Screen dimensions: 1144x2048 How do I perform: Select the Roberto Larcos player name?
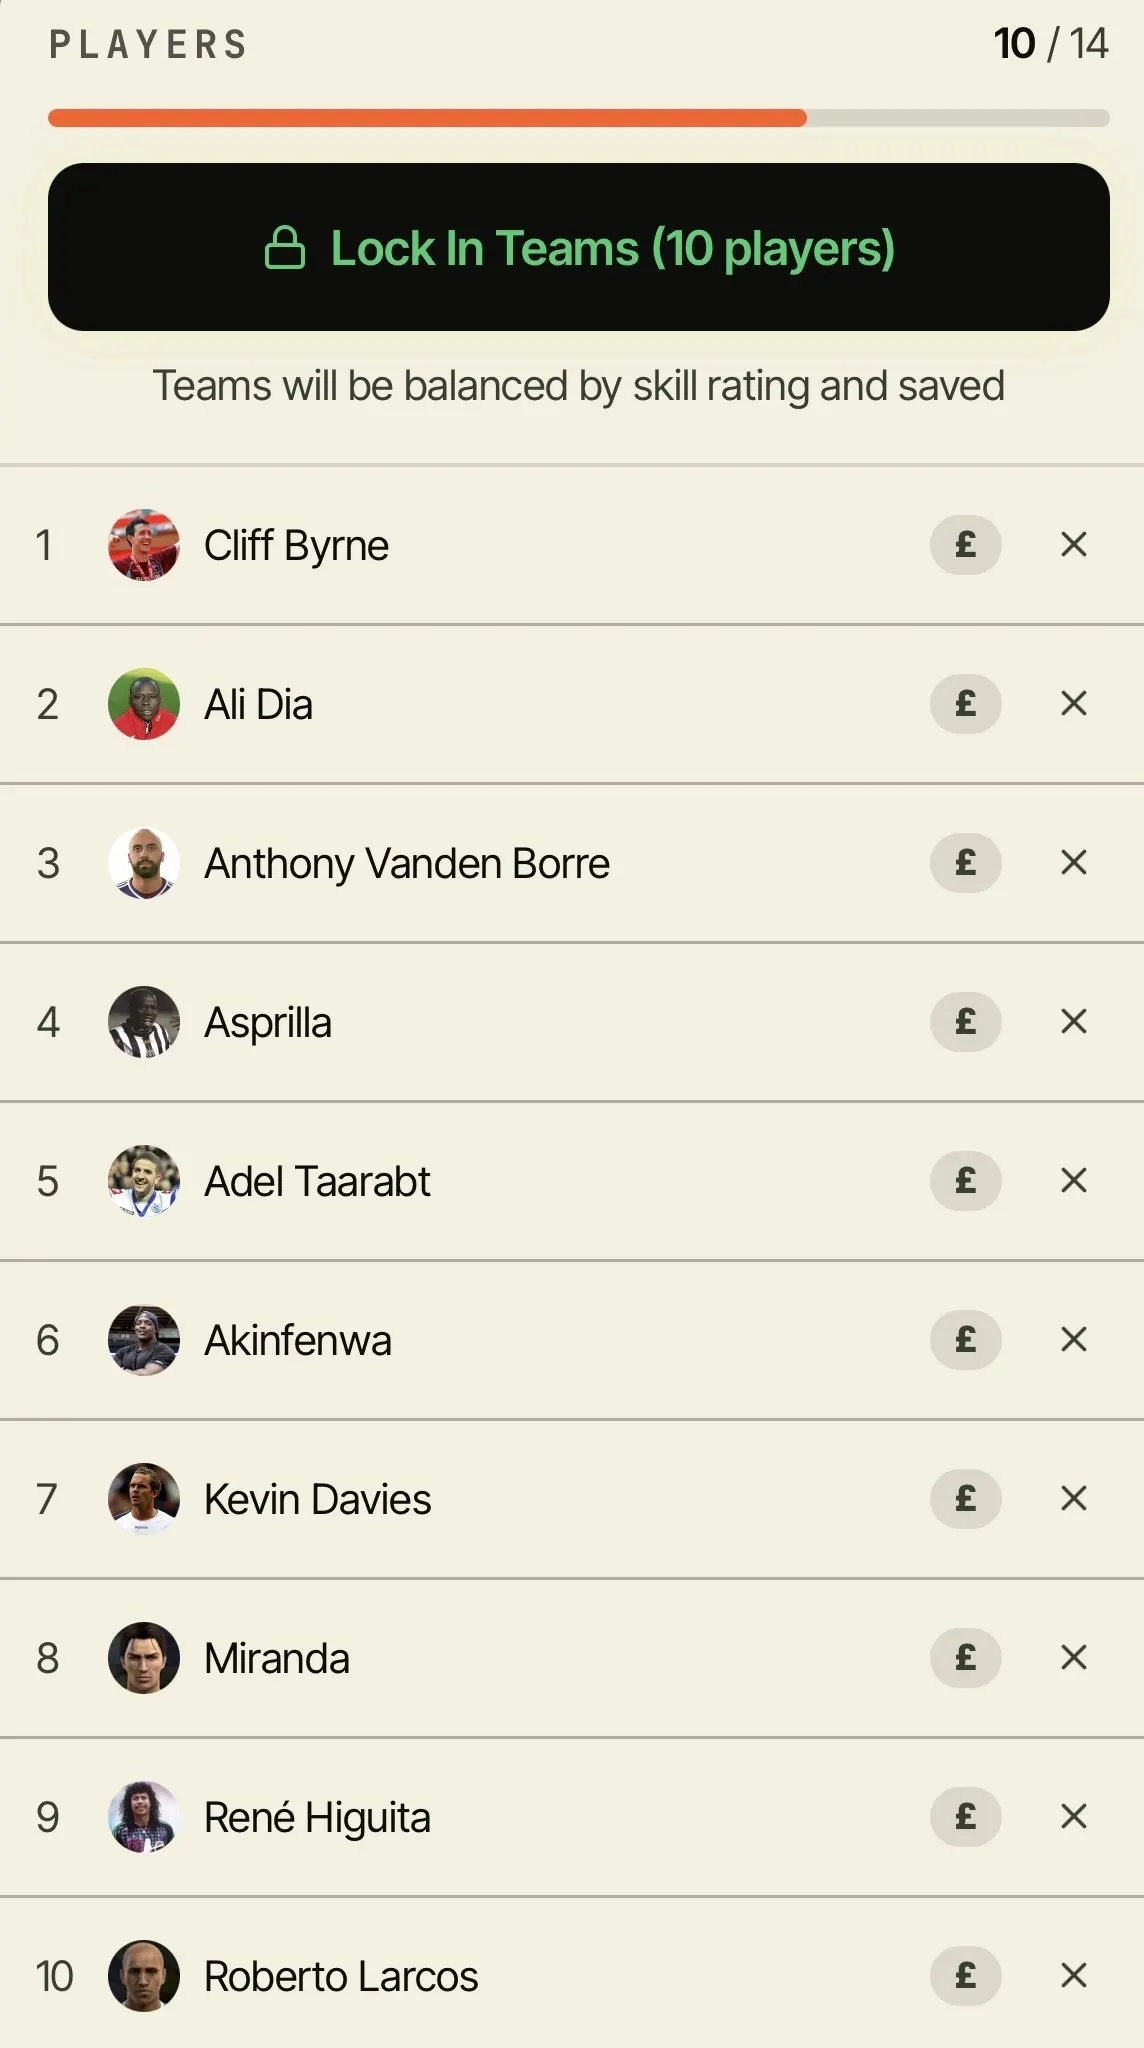pos(341,1977)
